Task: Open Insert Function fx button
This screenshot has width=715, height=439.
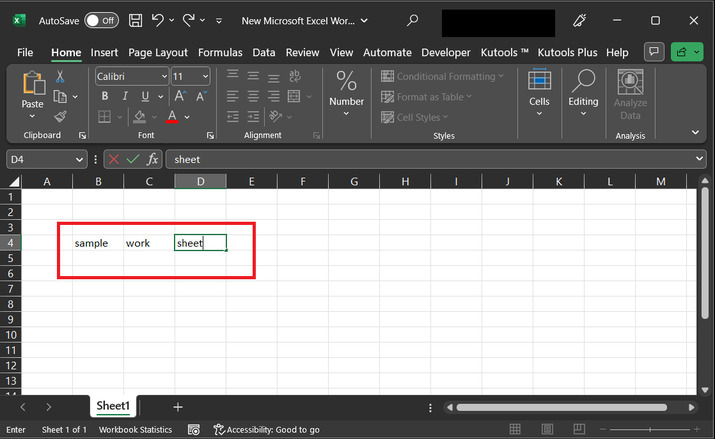Action: pos(152,159)
